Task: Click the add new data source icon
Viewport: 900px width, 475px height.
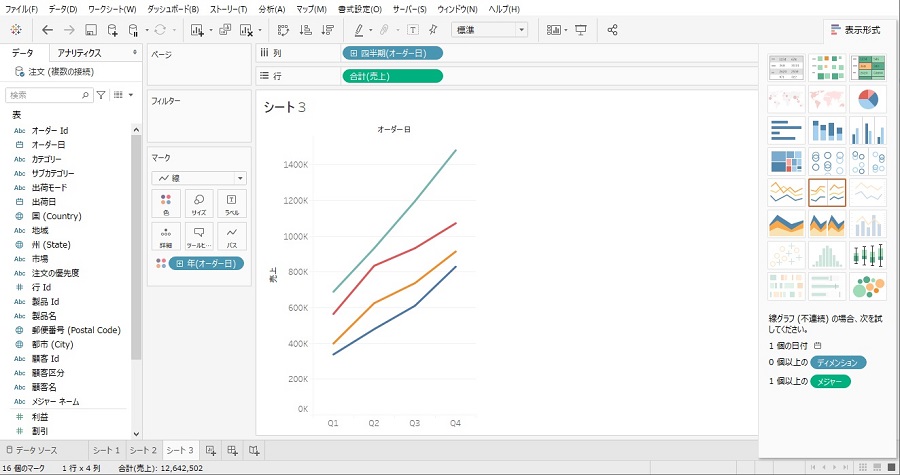Action: pyautogui.click(x=113, y=30)
